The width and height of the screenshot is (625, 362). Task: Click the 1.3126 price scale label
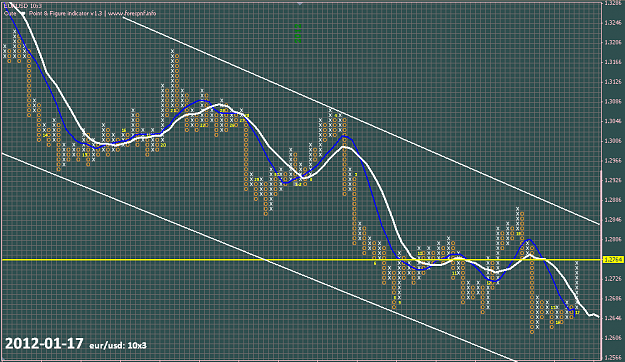click(x=613, y=82)
